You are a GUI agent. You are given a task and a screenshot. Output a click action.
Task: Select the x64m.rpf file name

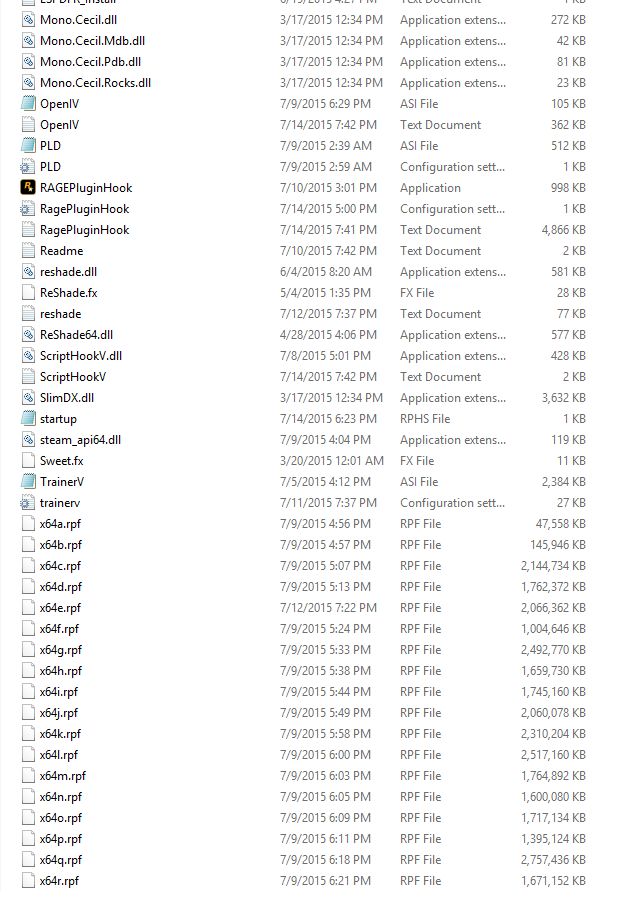coord(63,776)
